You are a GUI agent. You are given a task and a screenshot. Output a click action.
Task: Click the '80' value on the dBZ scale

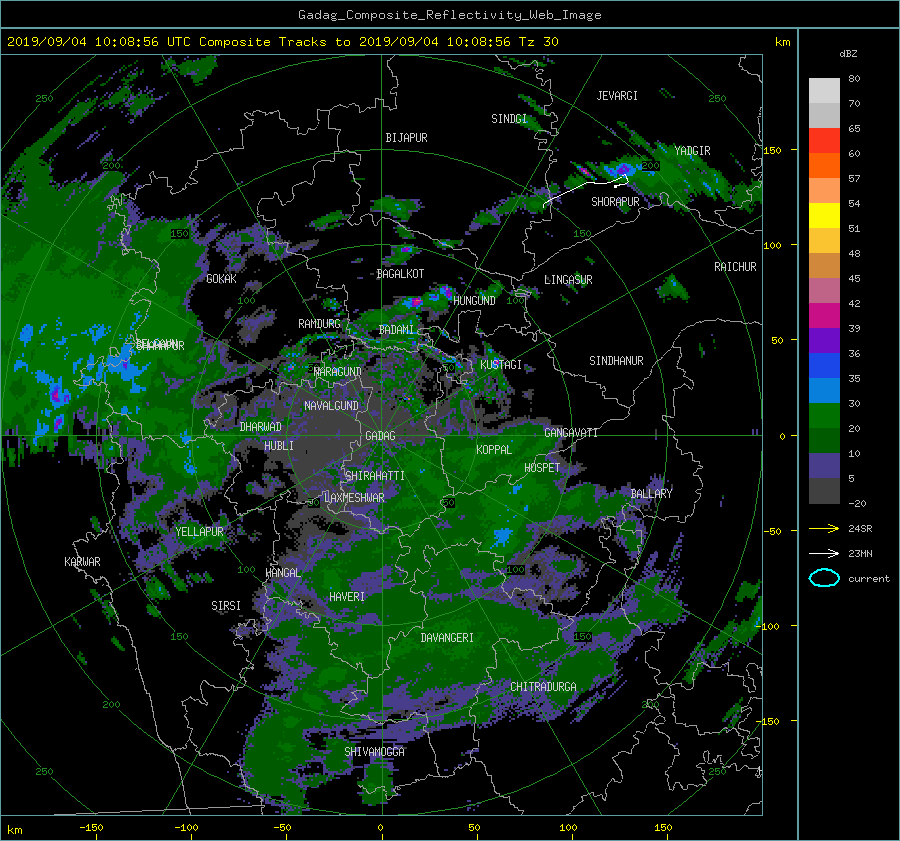[854, 79]
